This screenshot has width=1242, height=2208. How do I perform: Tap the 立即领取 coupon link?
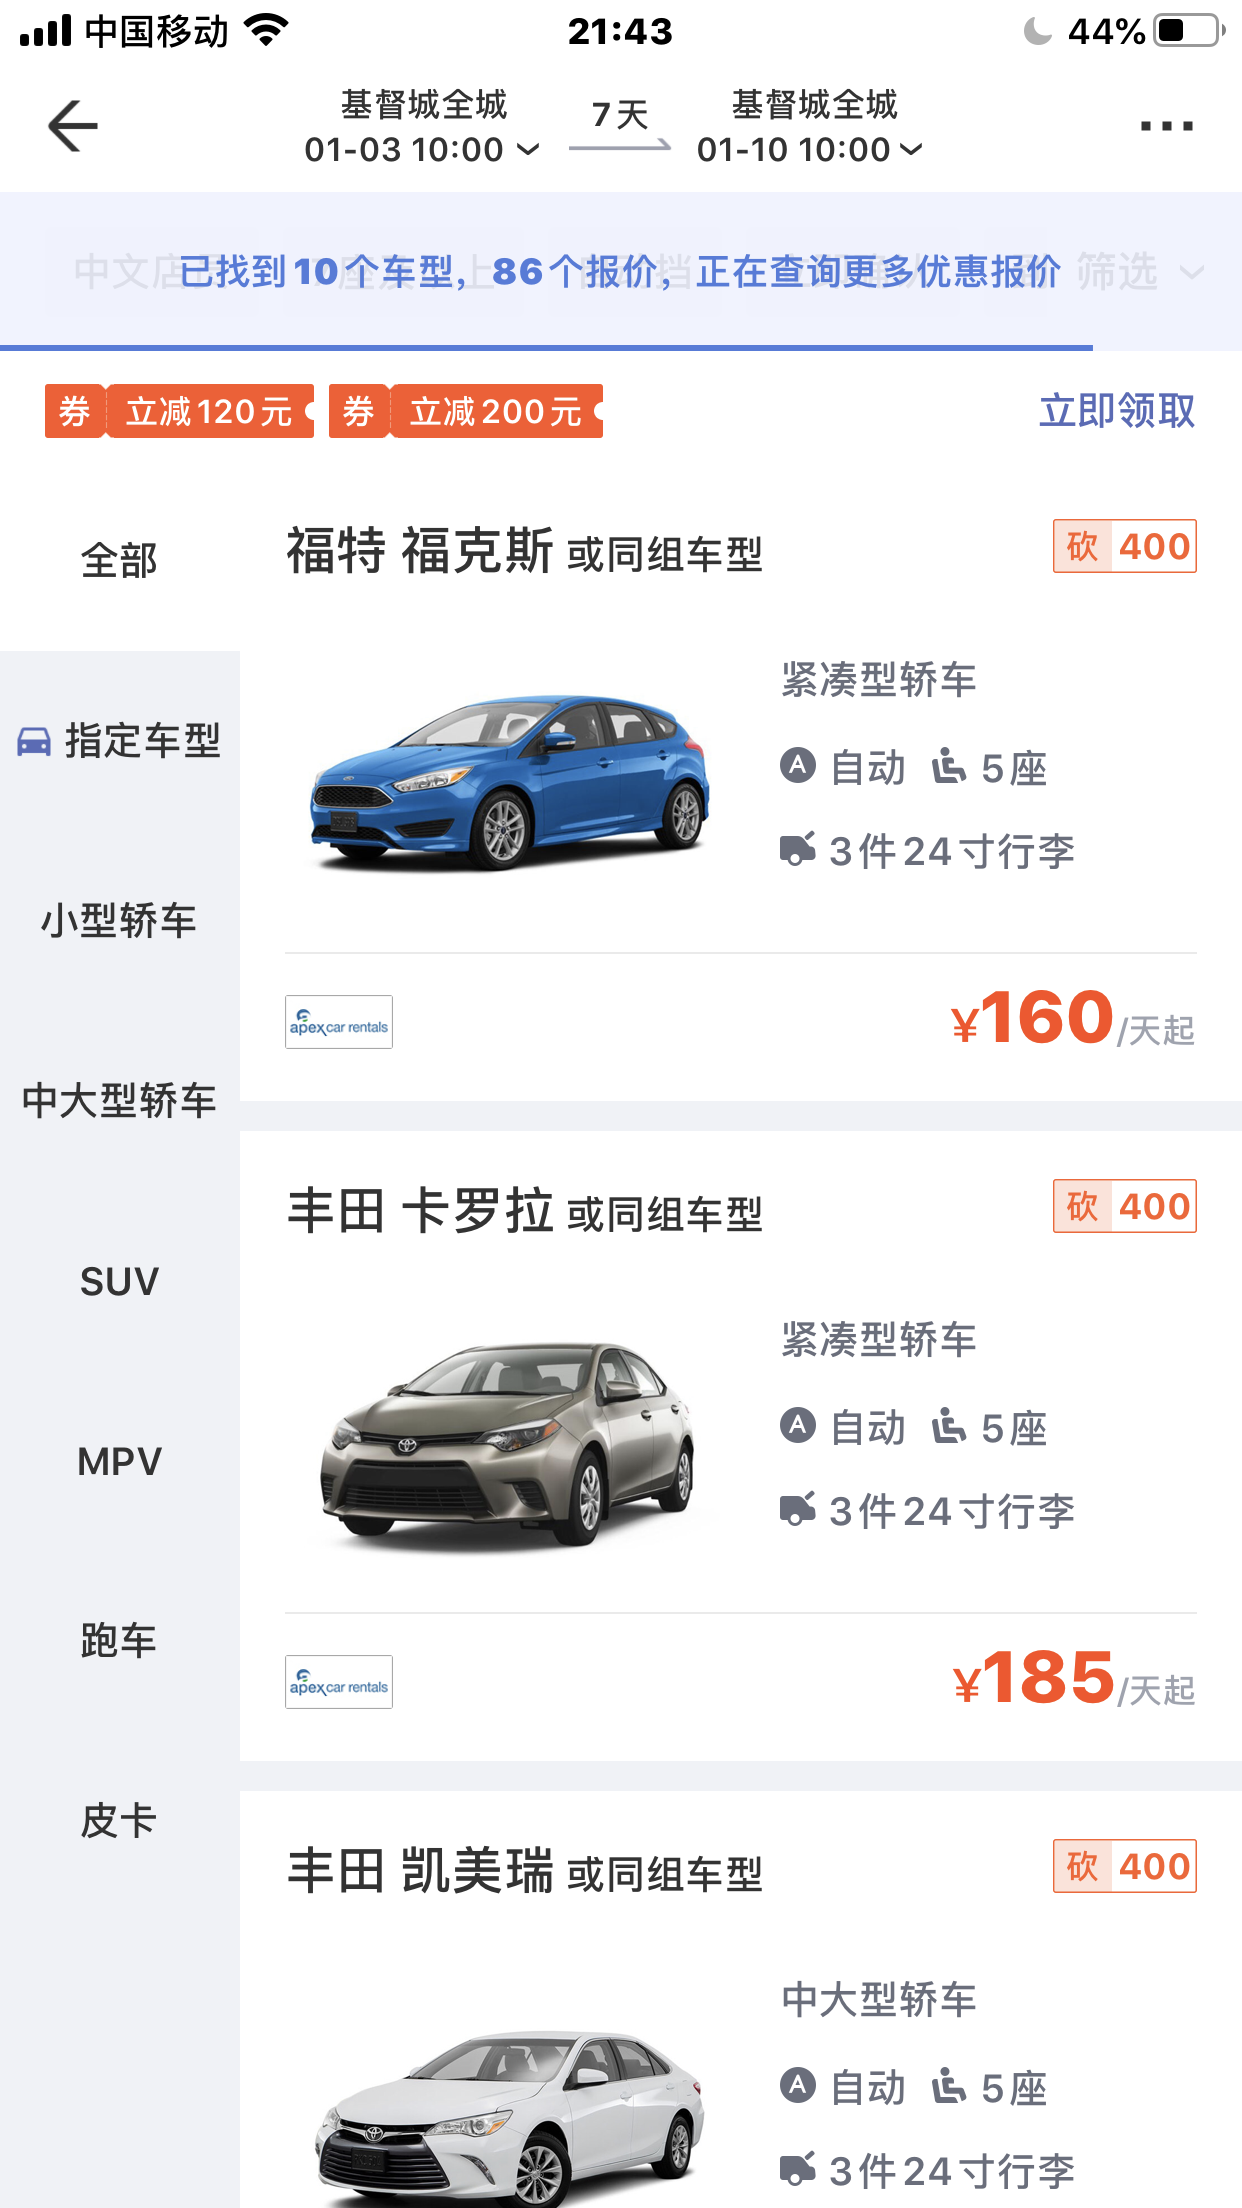point(1116,411)
